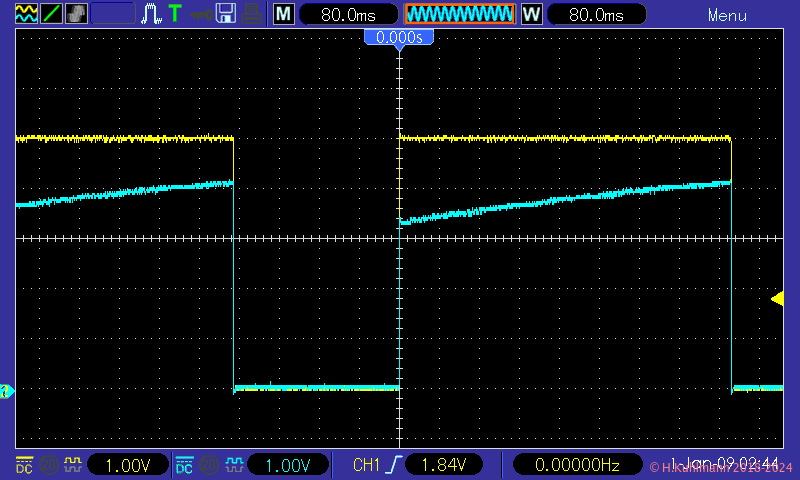Click the dual waveform display icon
The image size is (800, 480).
26,14
